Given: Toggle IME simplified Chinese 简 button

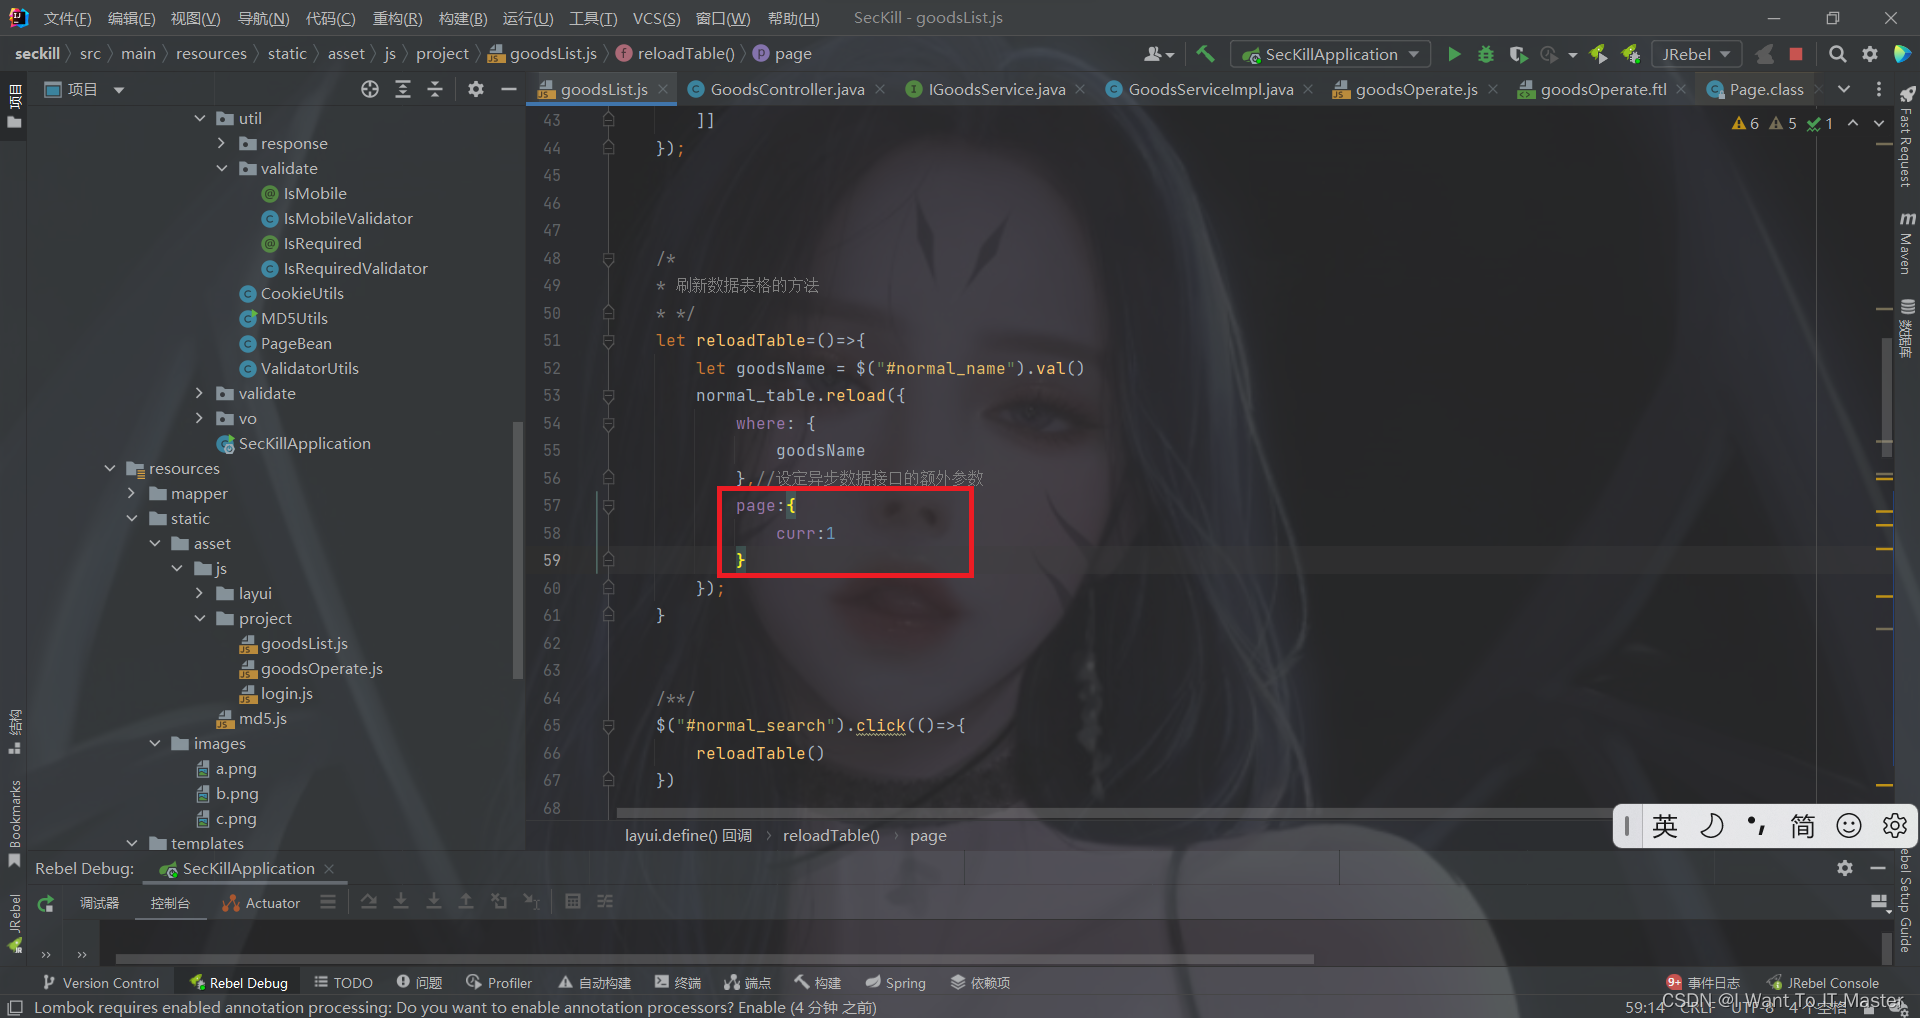Looking at the screenshot, I should click(1802, 826).
